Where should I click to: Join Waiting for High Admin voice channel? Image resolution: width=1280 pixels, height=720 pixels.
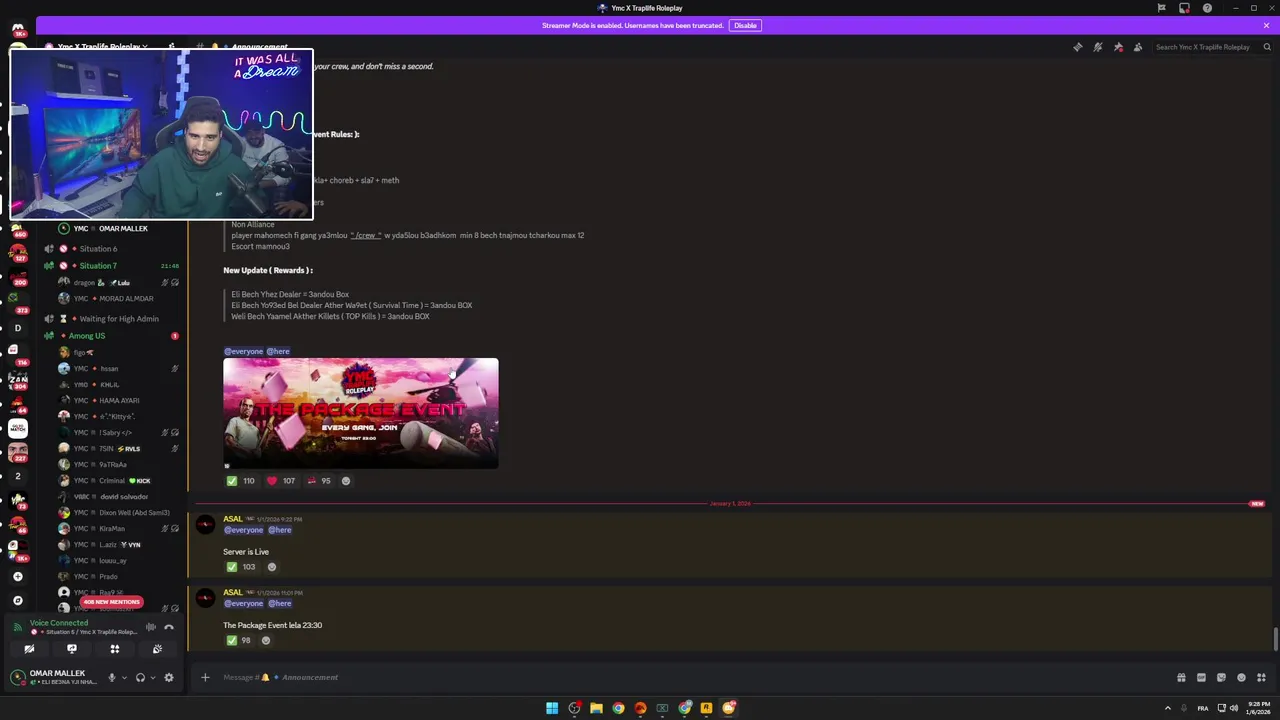[118, 318]
